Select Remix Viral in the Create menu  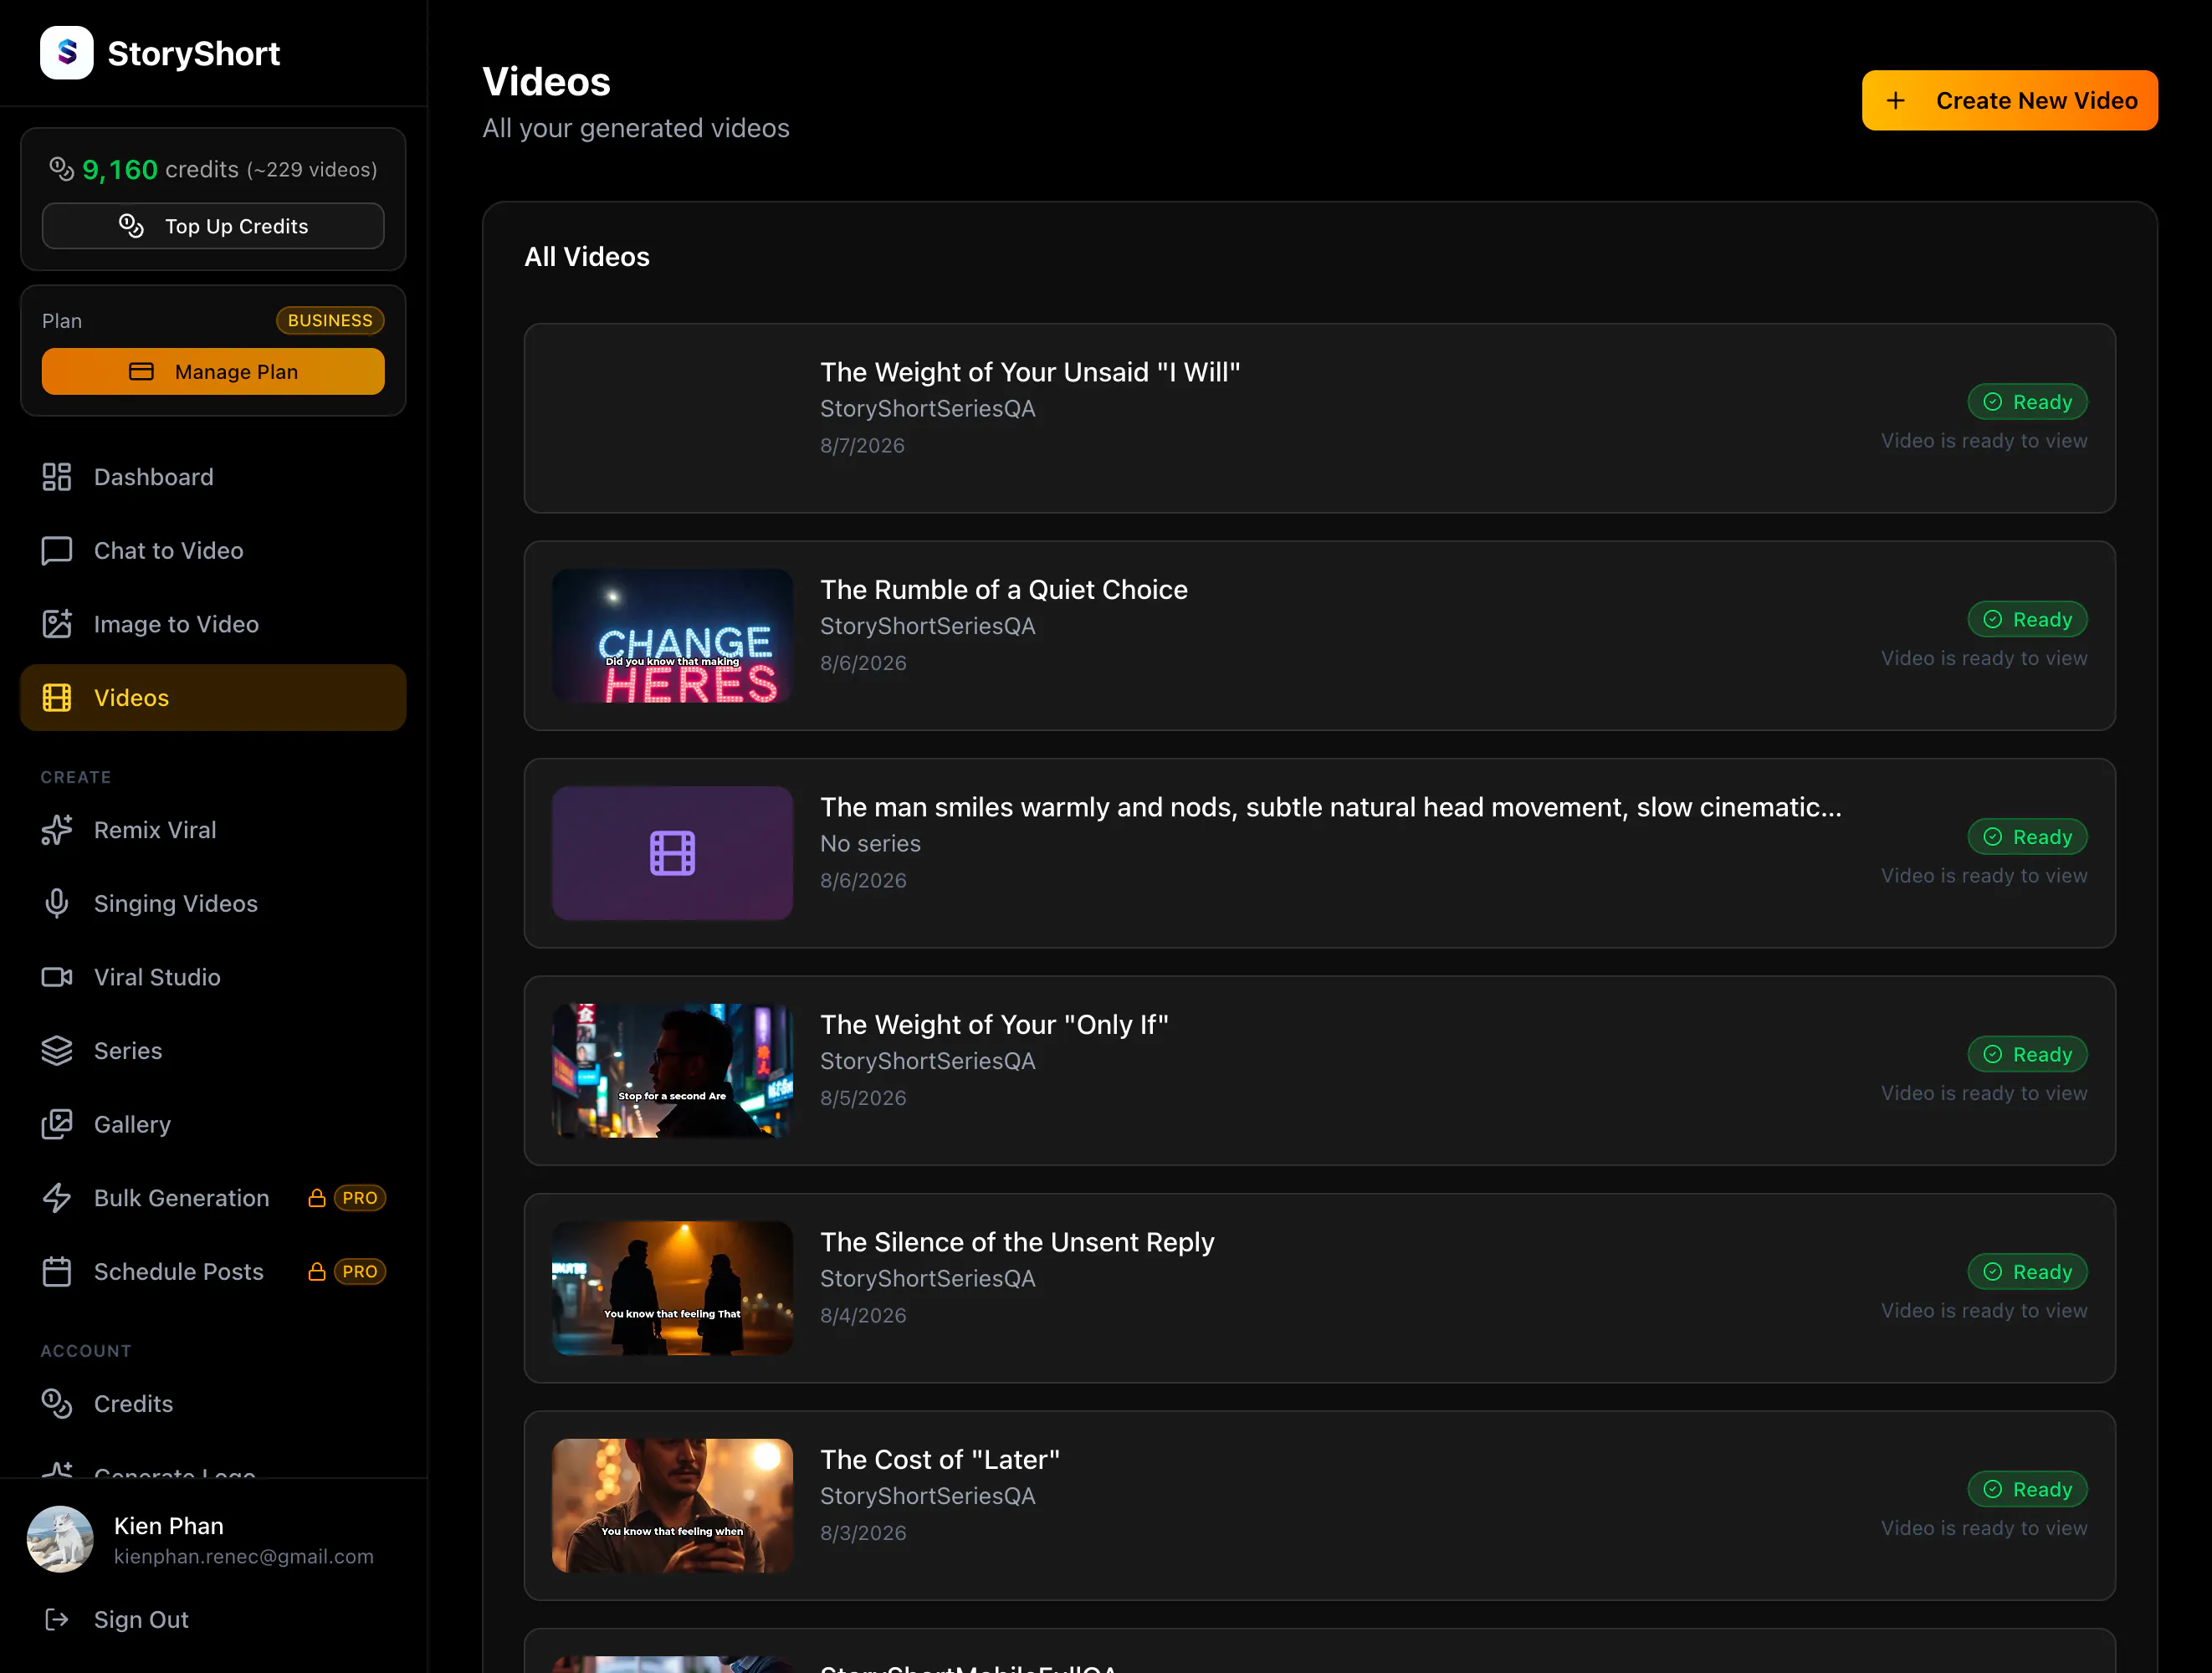pos(213,830)
